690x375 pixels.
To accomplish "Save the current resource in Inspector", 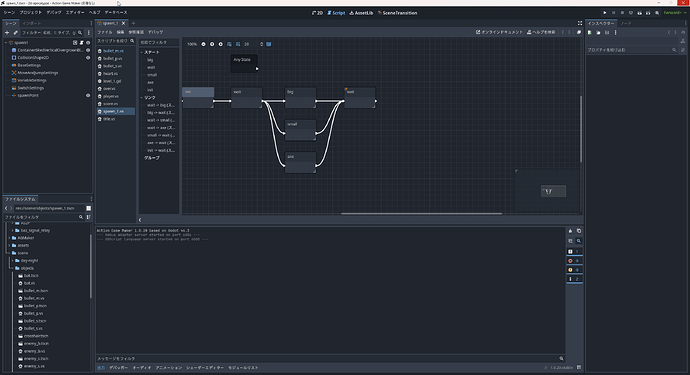I will click(x=607, y=33).
